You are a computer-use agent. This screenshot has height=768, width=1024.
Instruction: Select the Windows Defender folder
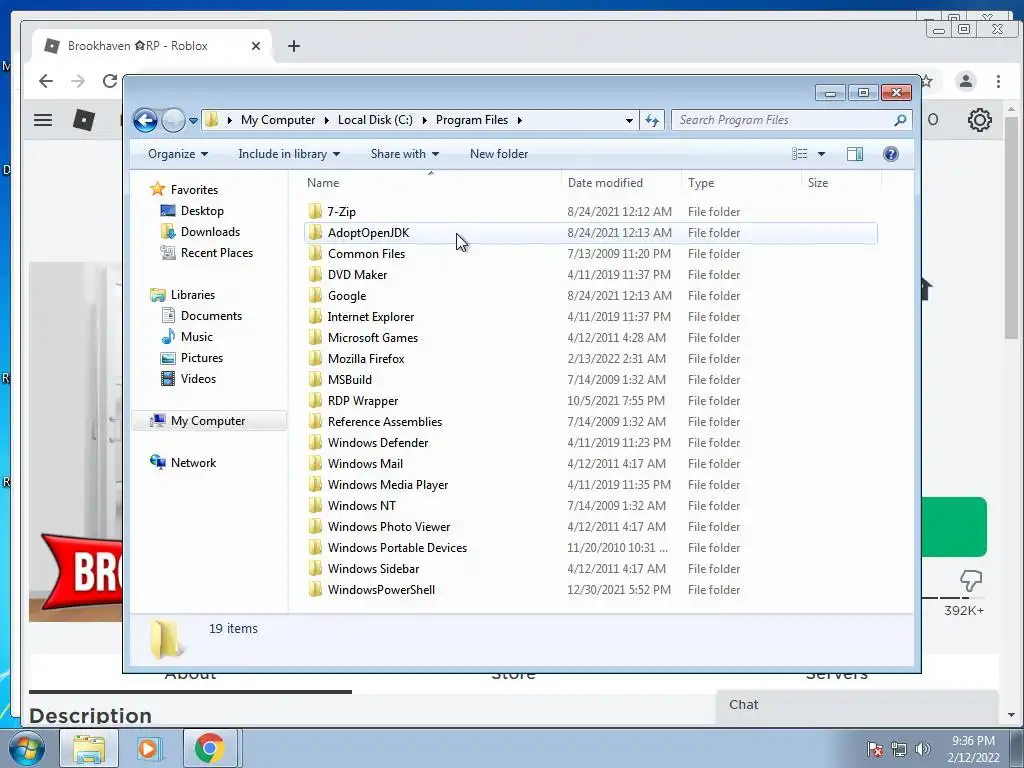click(590, 443)
